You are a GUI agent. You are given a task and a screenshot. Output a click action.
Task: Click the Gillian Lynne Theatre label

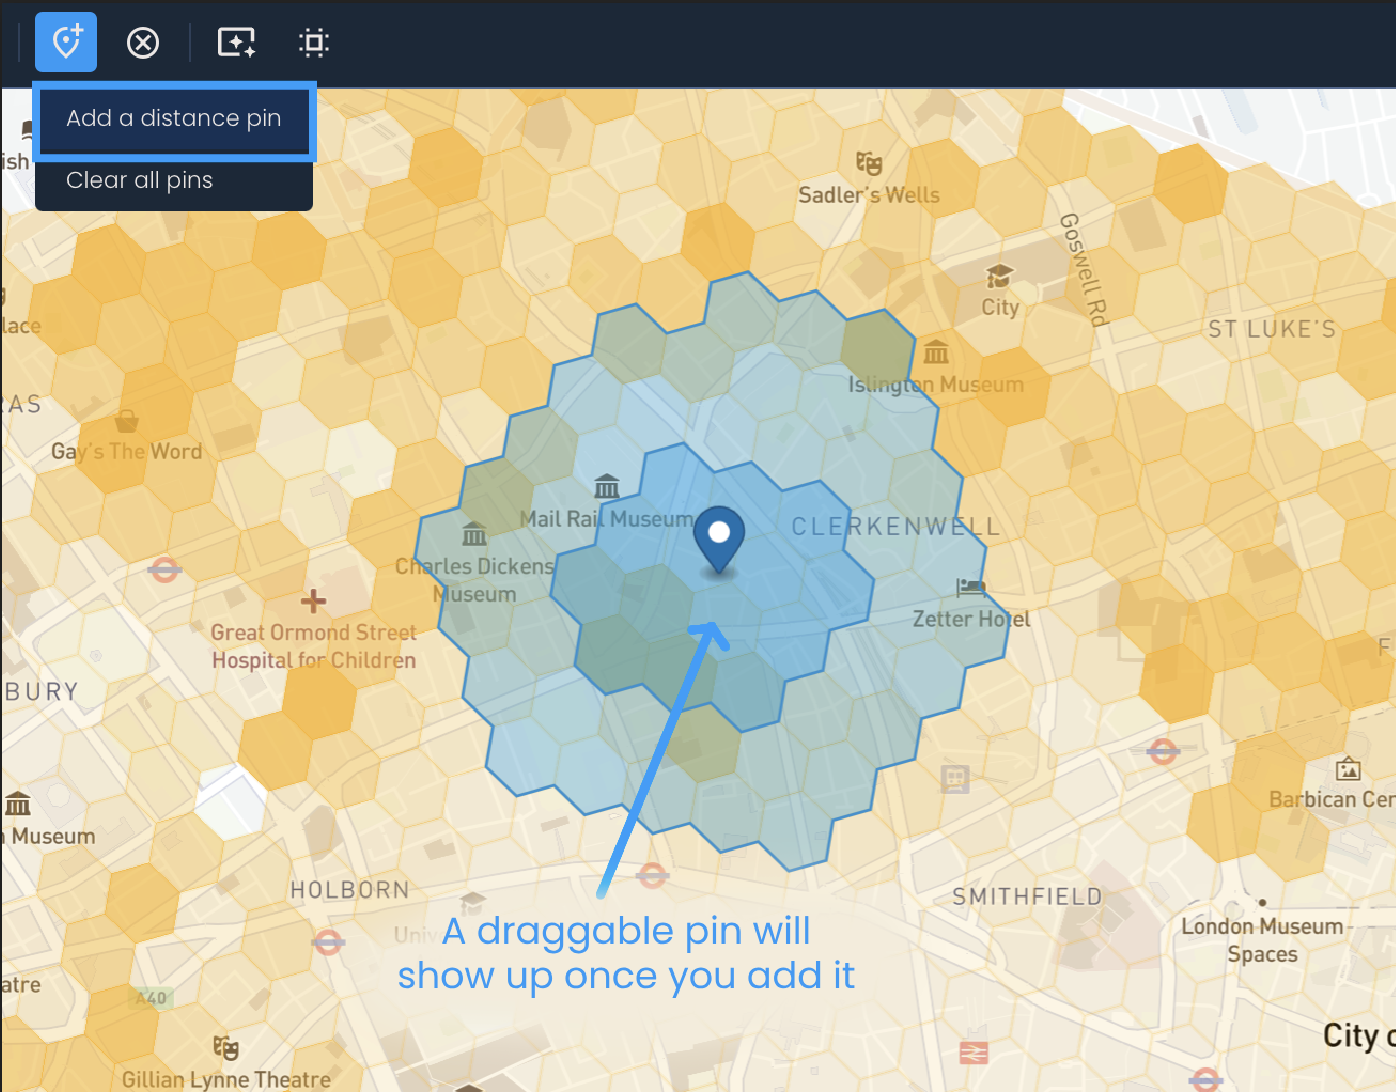(226, 1080)
